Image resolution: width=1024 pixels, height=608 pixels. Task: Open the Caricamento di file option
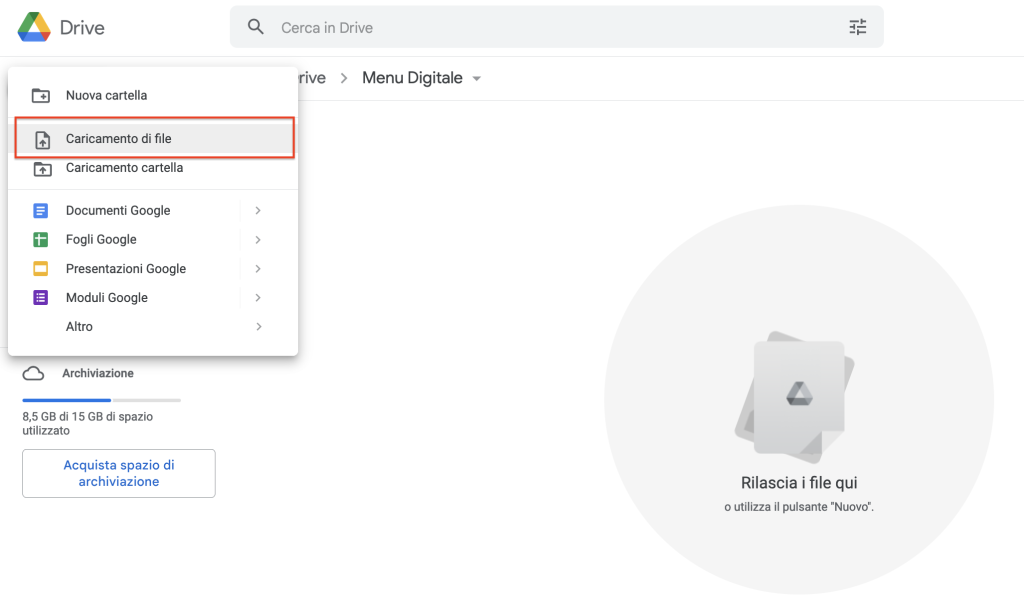click(x=119, y=138)
